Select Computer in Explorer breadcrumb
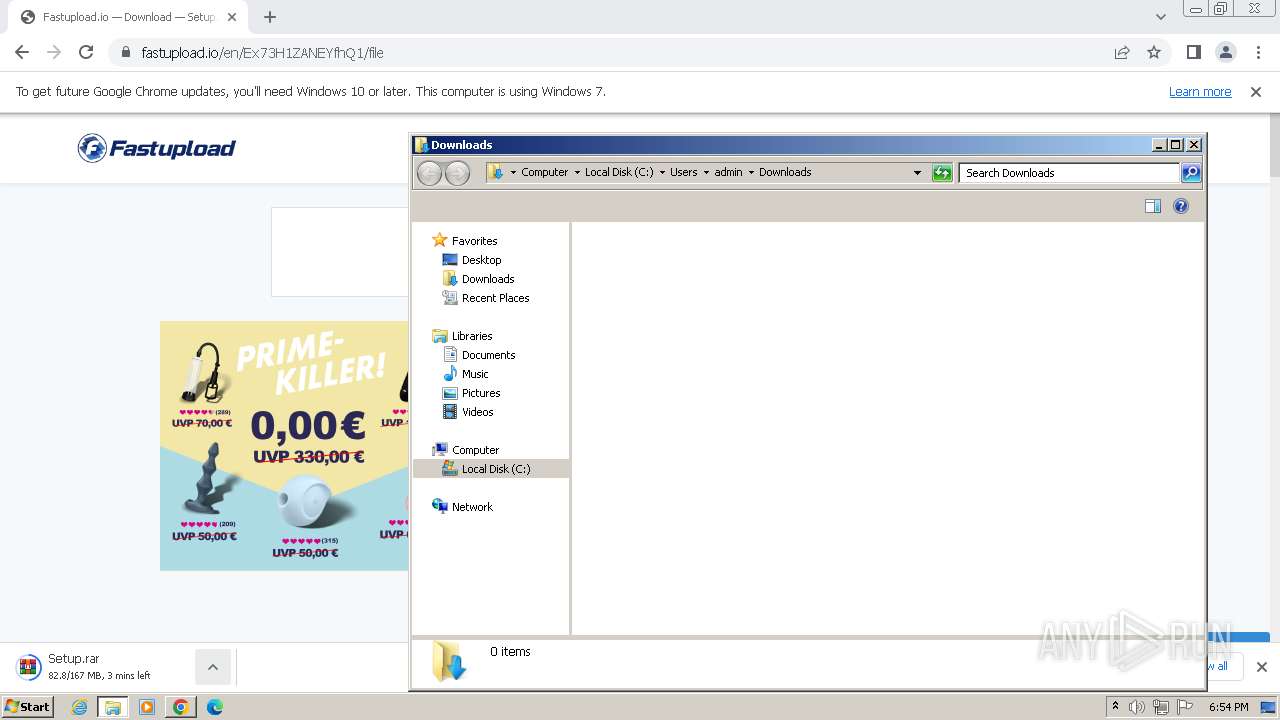This screenshot has height=720, width=1280. [545, 172]
